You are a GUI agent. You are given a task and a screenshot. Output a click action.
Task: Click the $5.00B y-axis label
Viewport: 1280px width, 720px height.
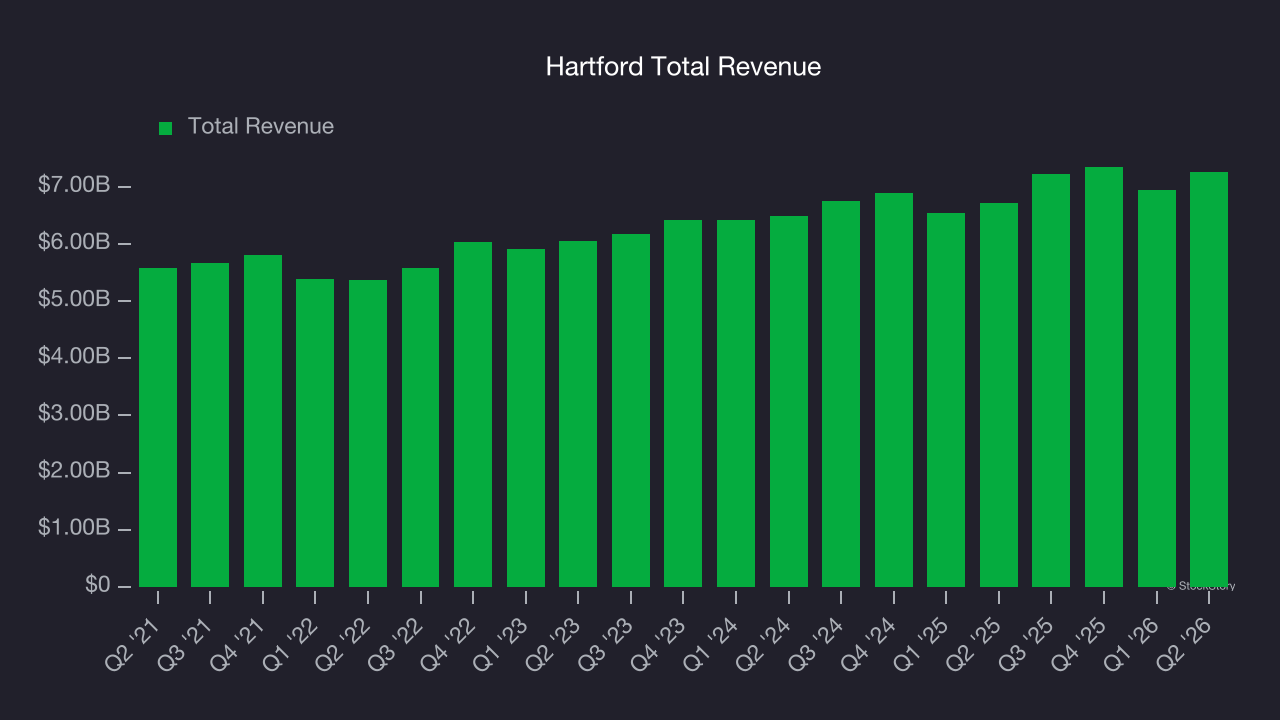coord(74,299)
